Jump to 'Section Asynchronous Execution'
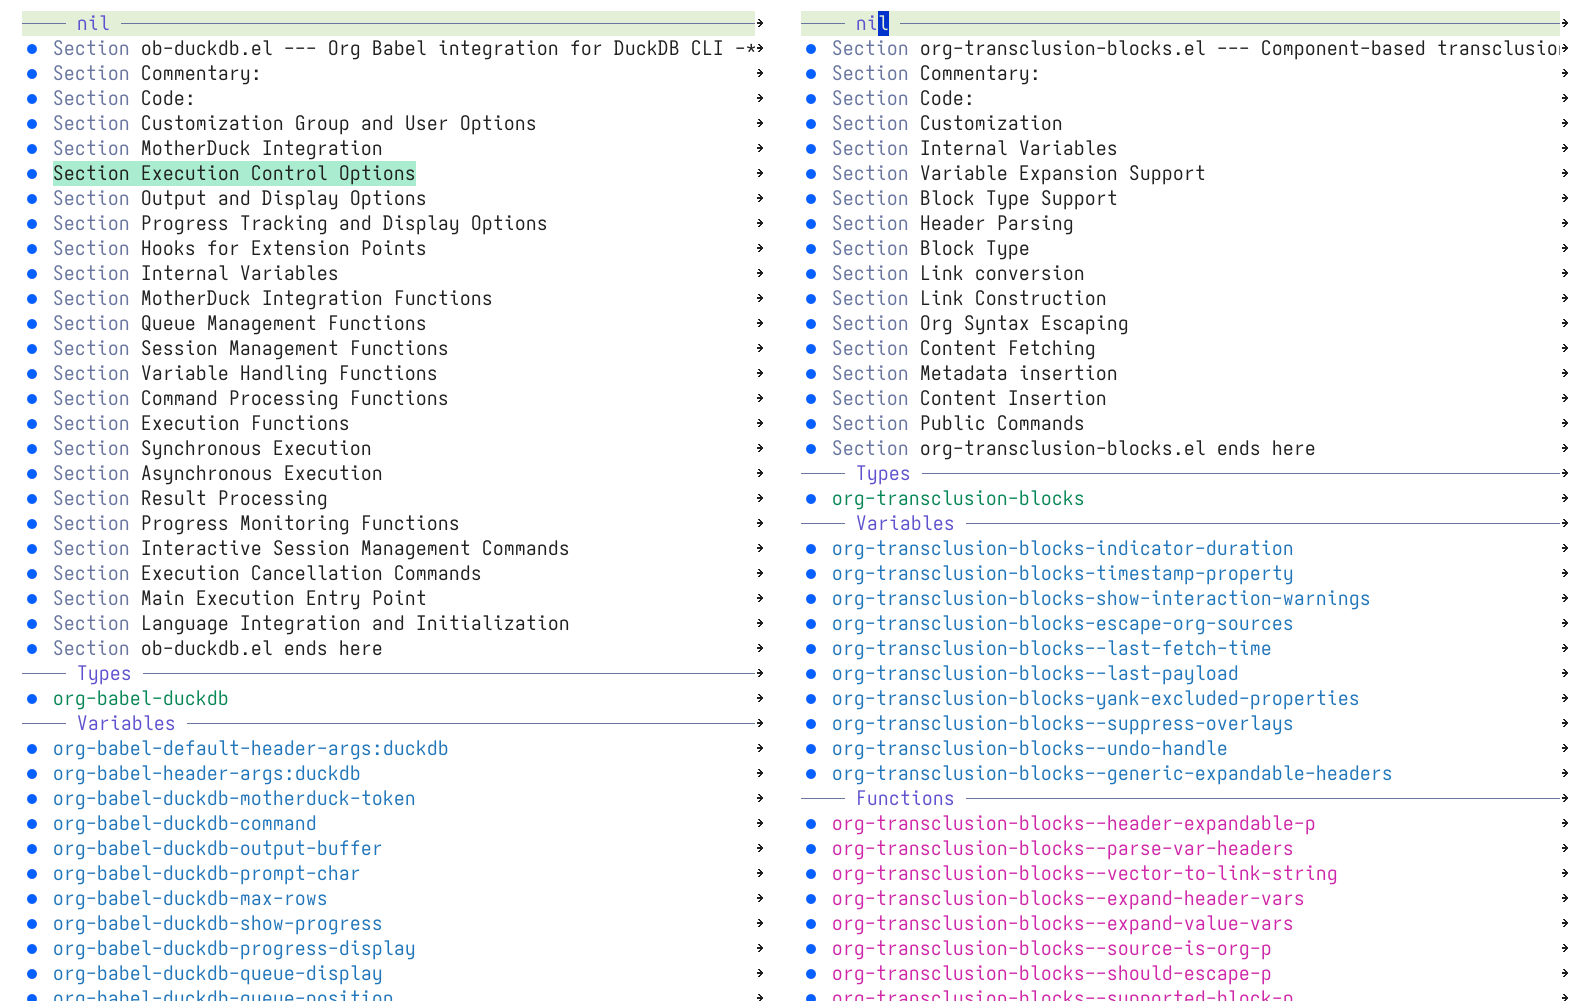The width and height of the screenshot is (1577, 1001). point(218,473)
